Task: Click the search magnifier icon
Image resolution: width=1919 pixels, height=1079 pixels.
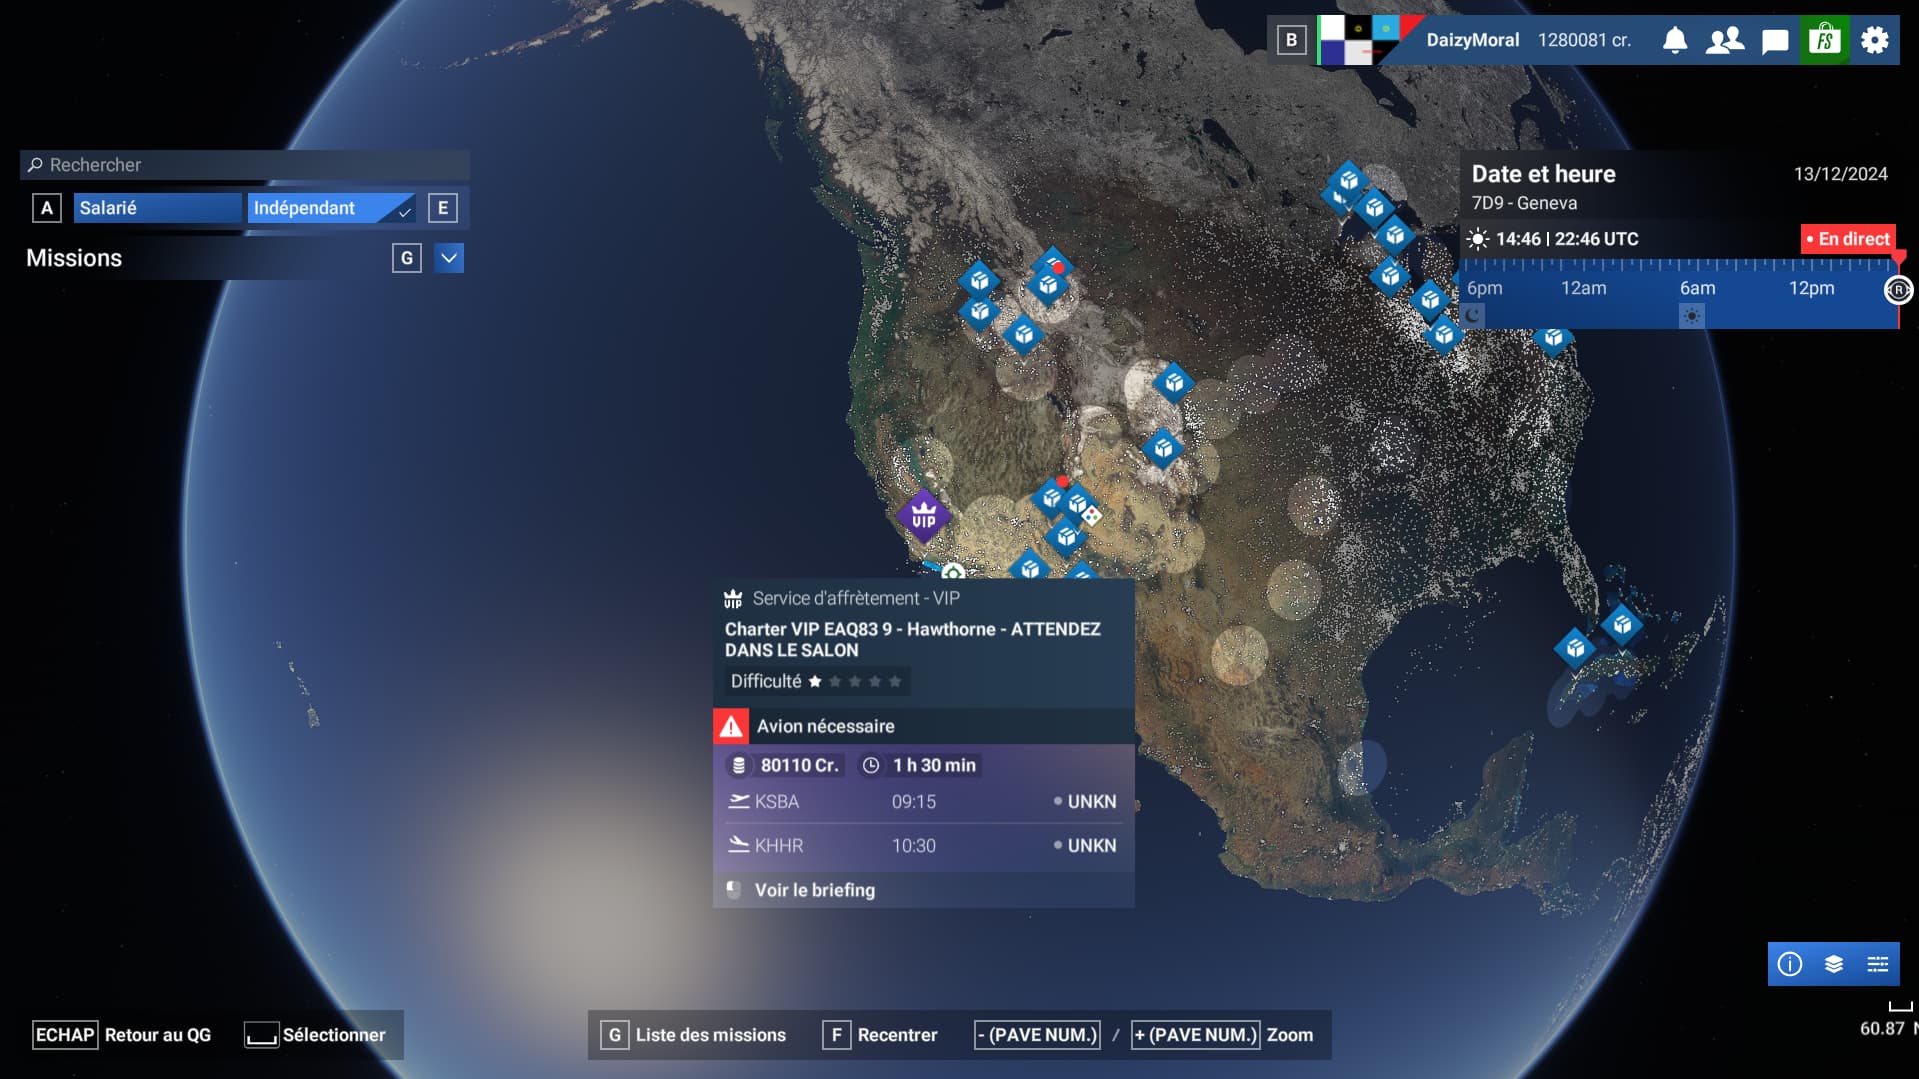Action: pos(35,165)
